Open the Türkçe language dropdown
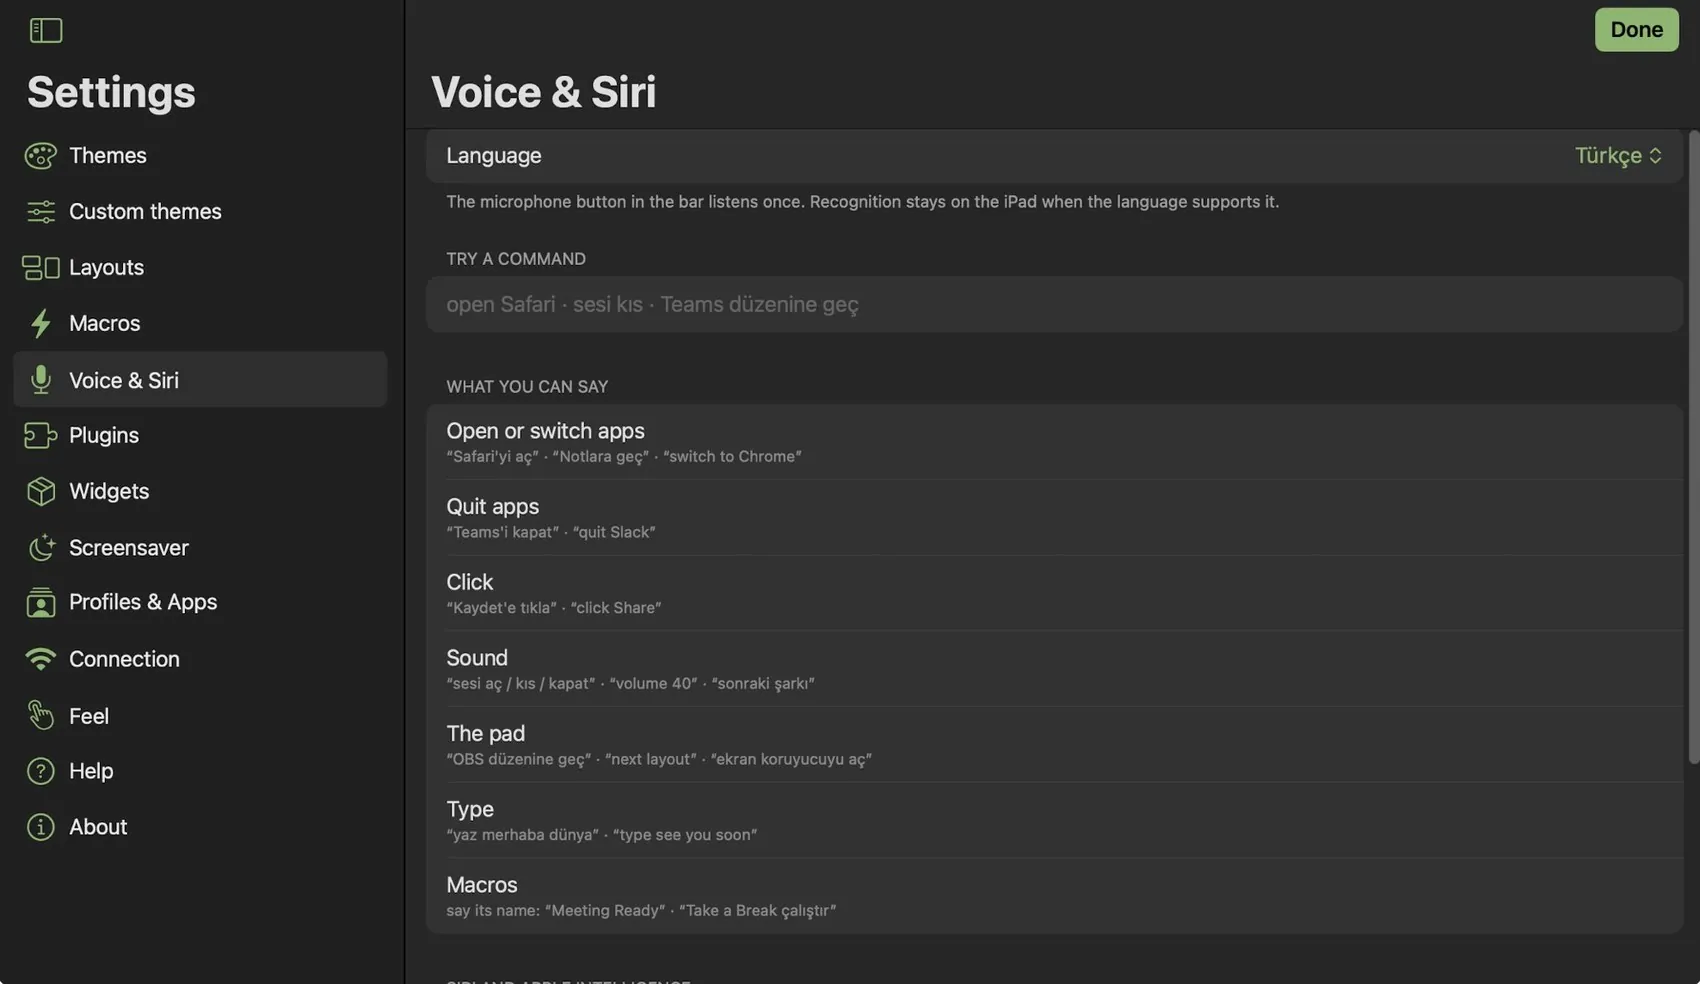 point(1618,156)
